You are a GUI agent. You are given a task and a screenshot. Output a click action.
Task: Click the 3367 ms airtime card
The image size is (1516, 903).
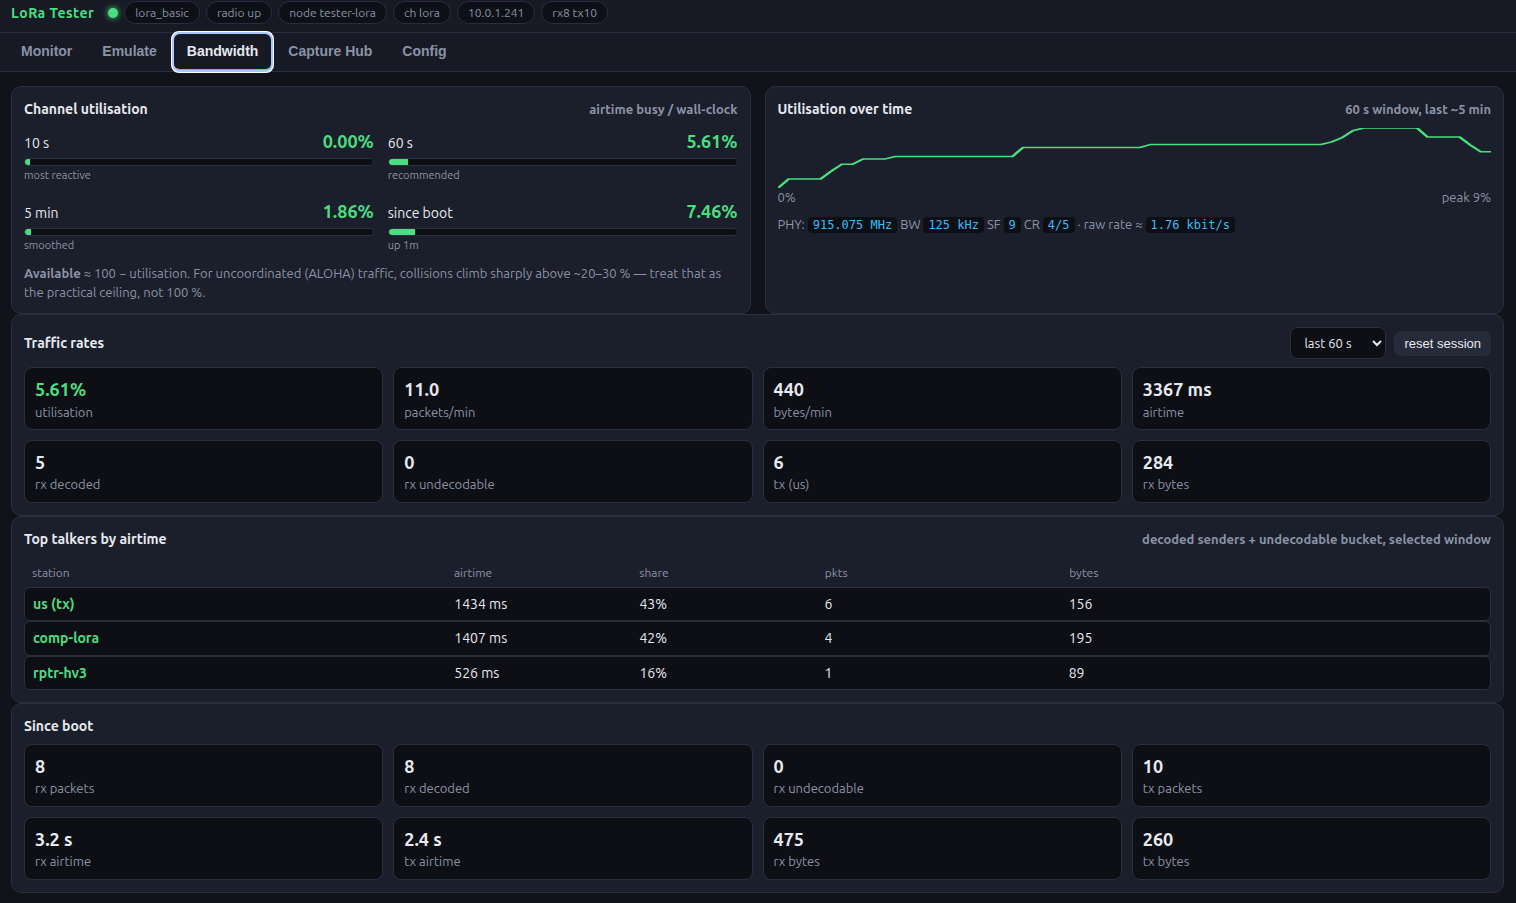[1311, 399]
